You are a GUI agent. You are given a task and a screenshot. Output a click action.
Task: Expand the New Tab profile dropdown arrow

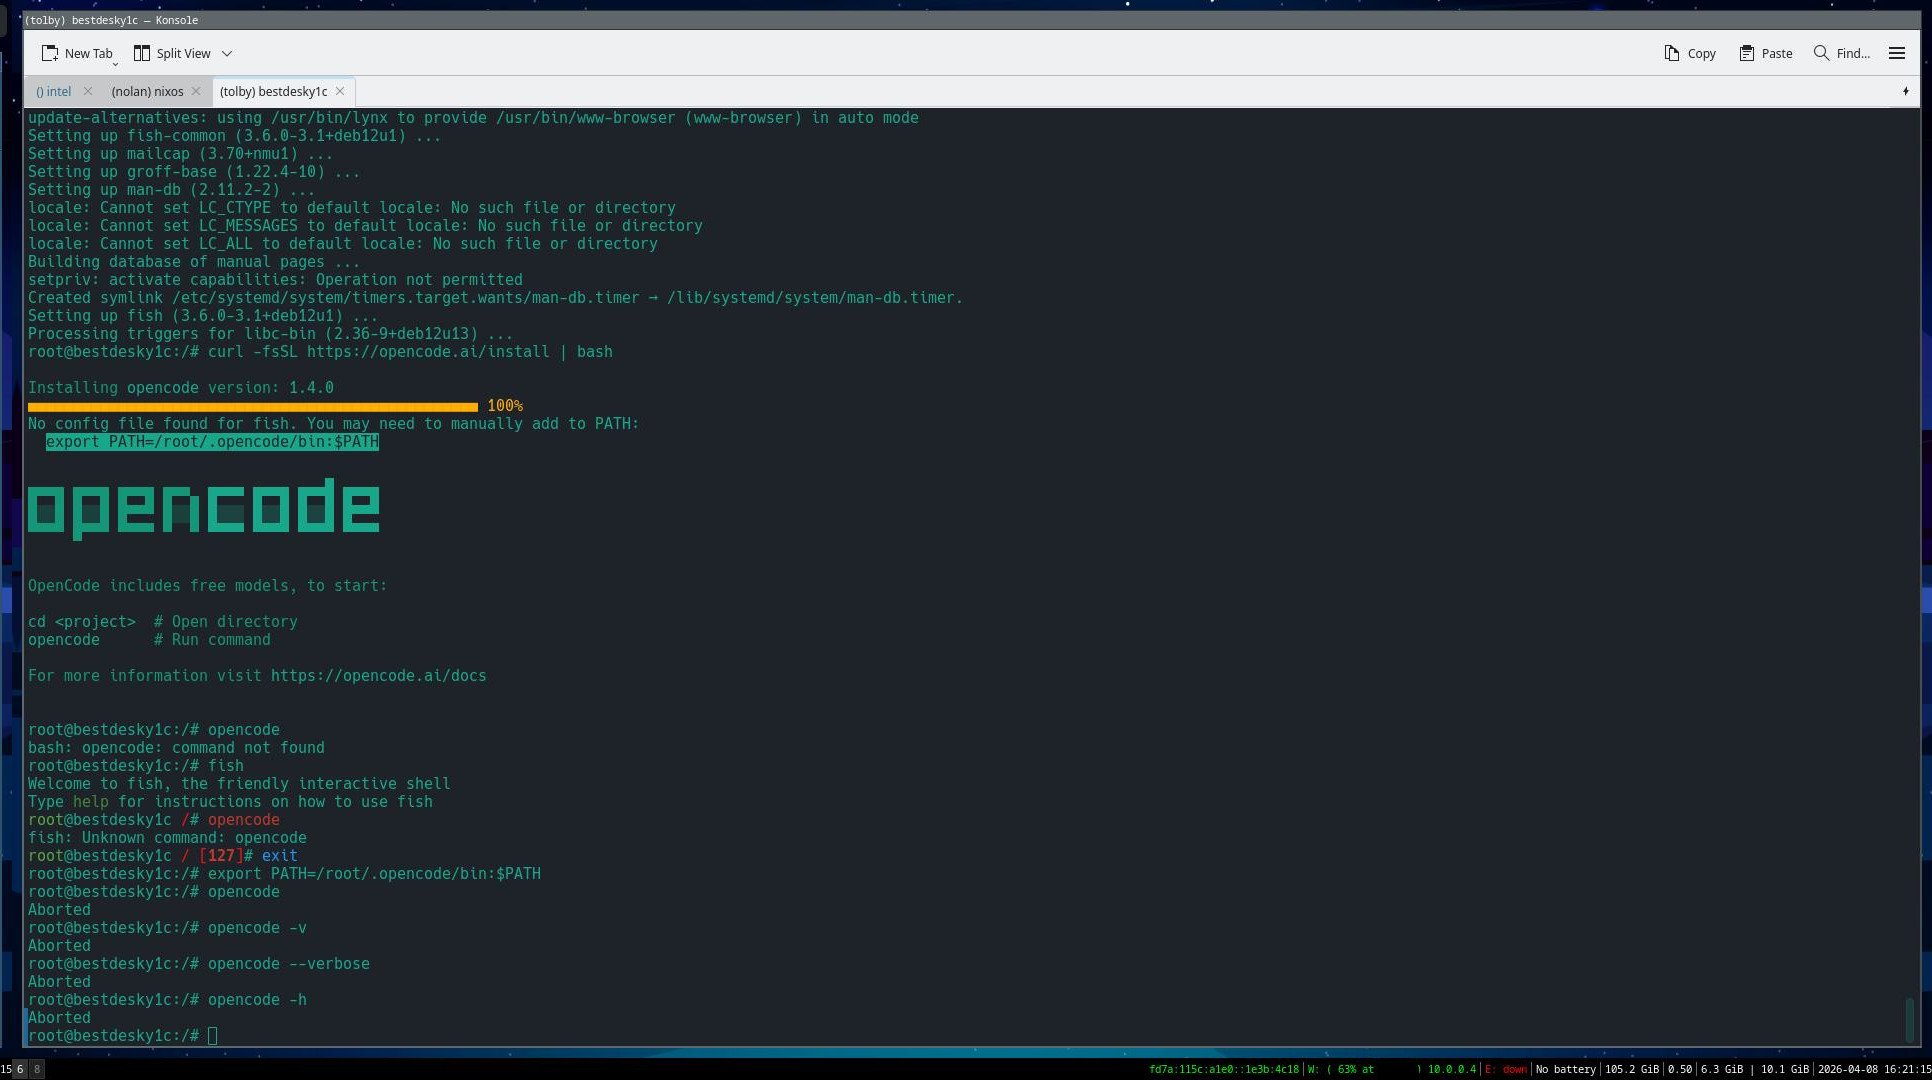click(116, 64)
